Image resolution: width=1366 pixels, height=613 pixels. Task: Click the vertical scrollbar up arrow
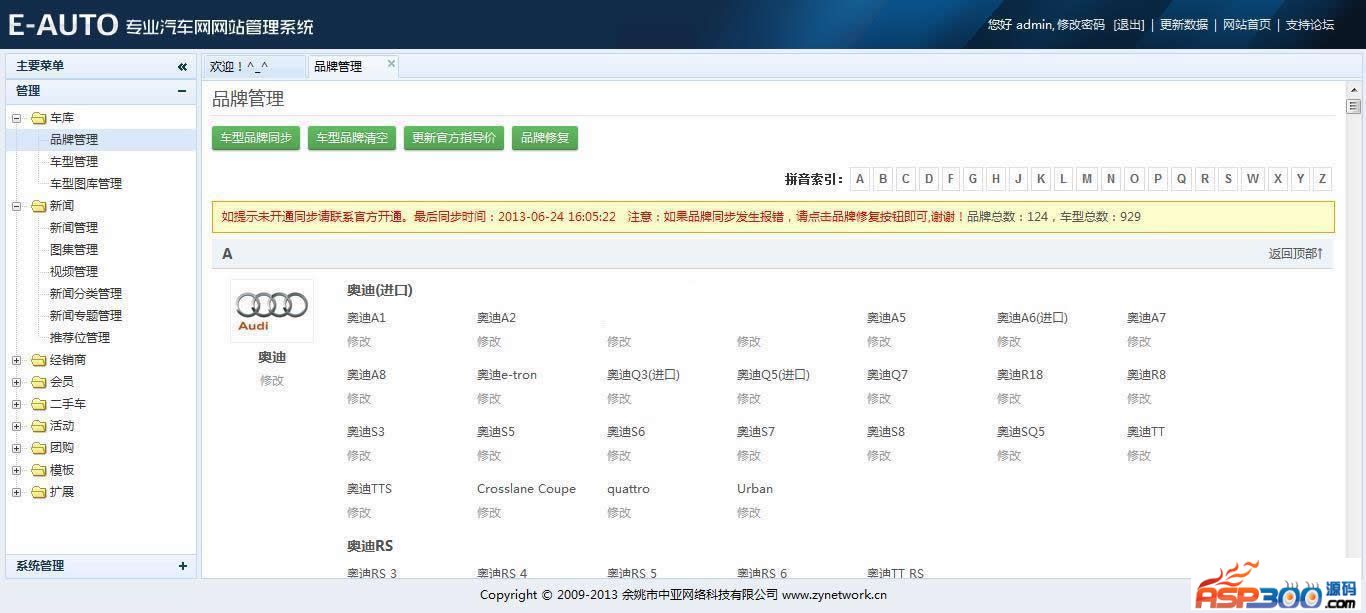point(1353,91)
